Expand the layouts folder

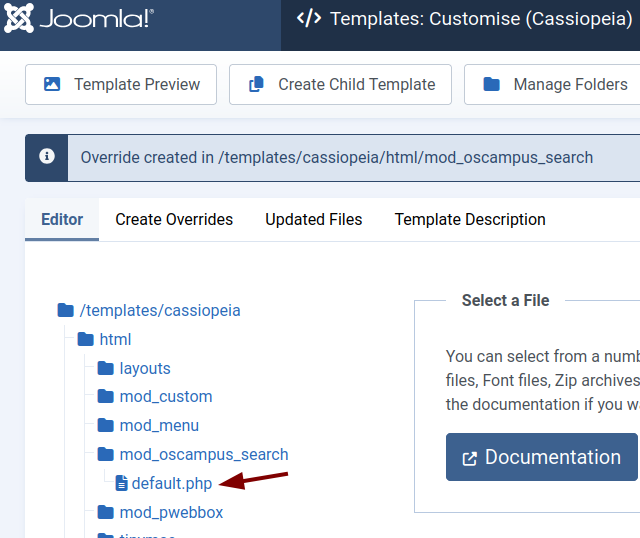pyautogui.click(x=144, y=368)
